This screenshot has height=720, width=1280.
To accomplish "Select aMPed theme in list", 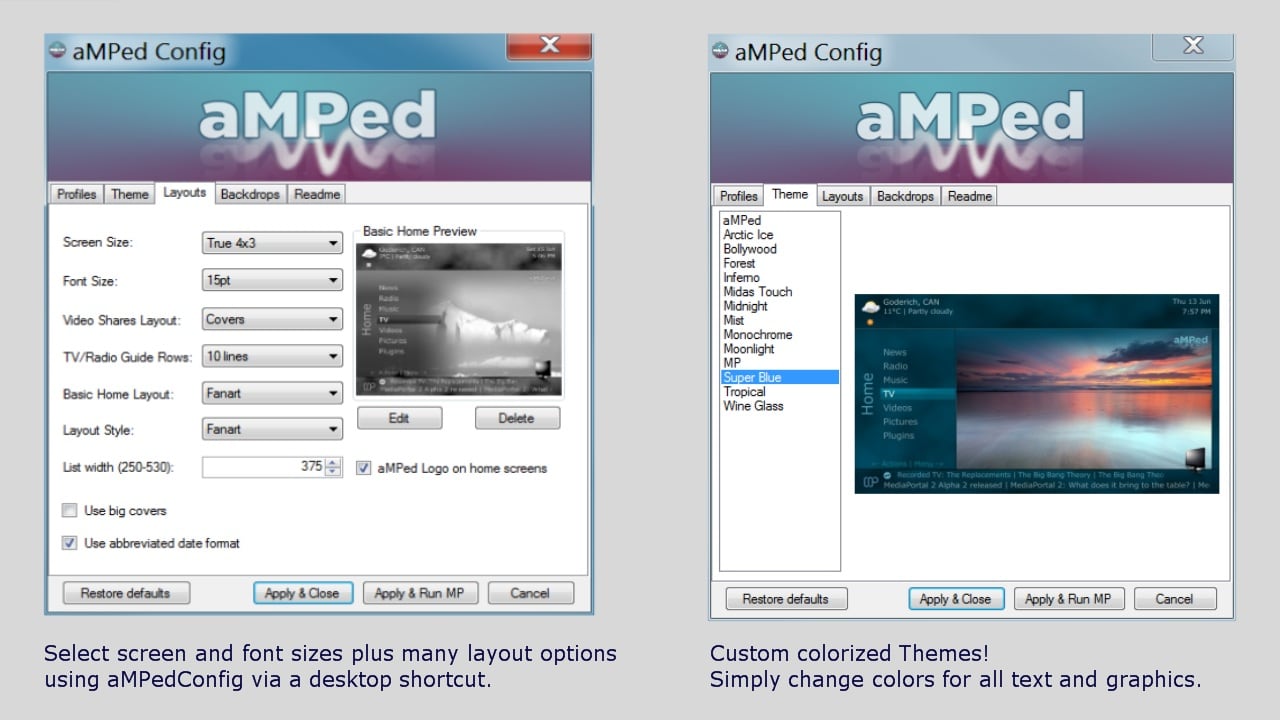I will (742, 221).
